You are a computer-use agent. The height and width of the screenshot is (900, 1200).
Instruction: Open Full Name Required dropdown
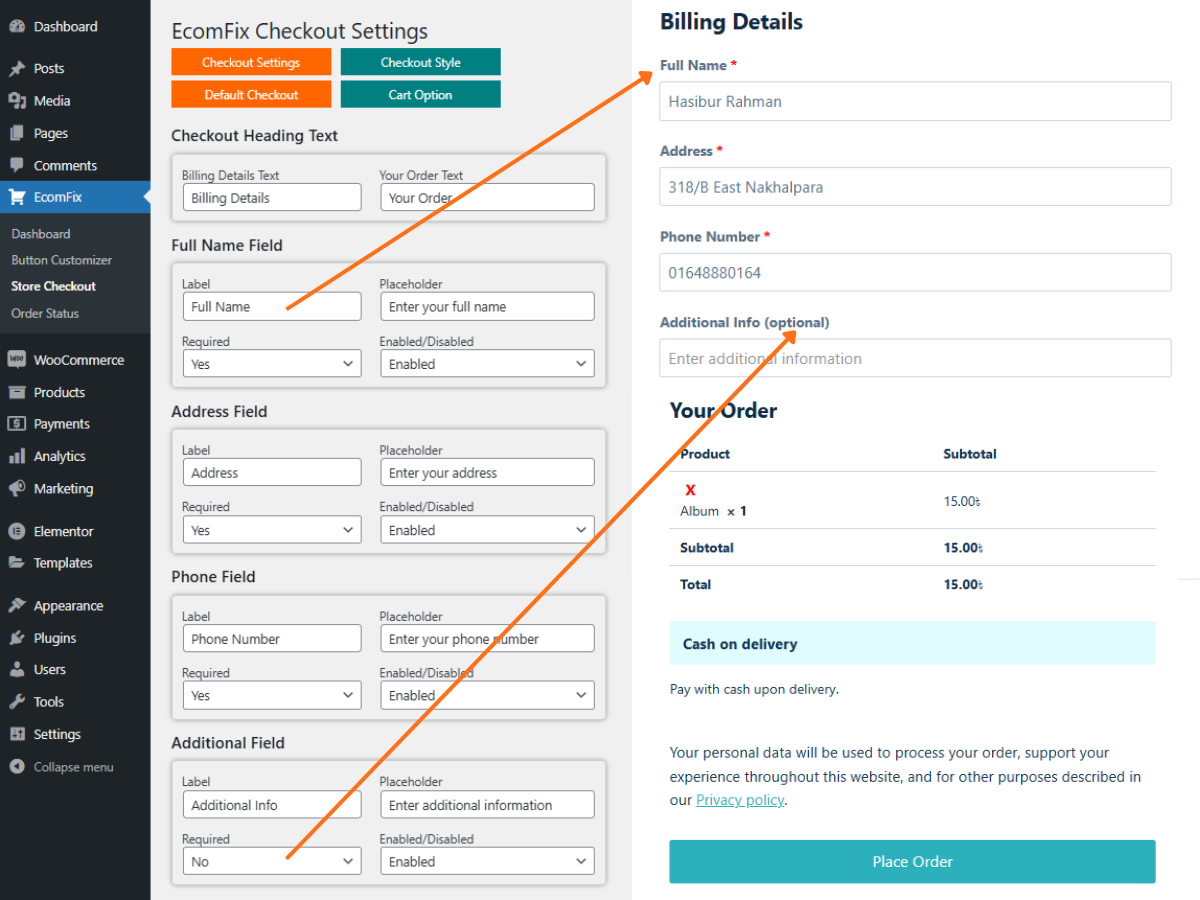272,364
